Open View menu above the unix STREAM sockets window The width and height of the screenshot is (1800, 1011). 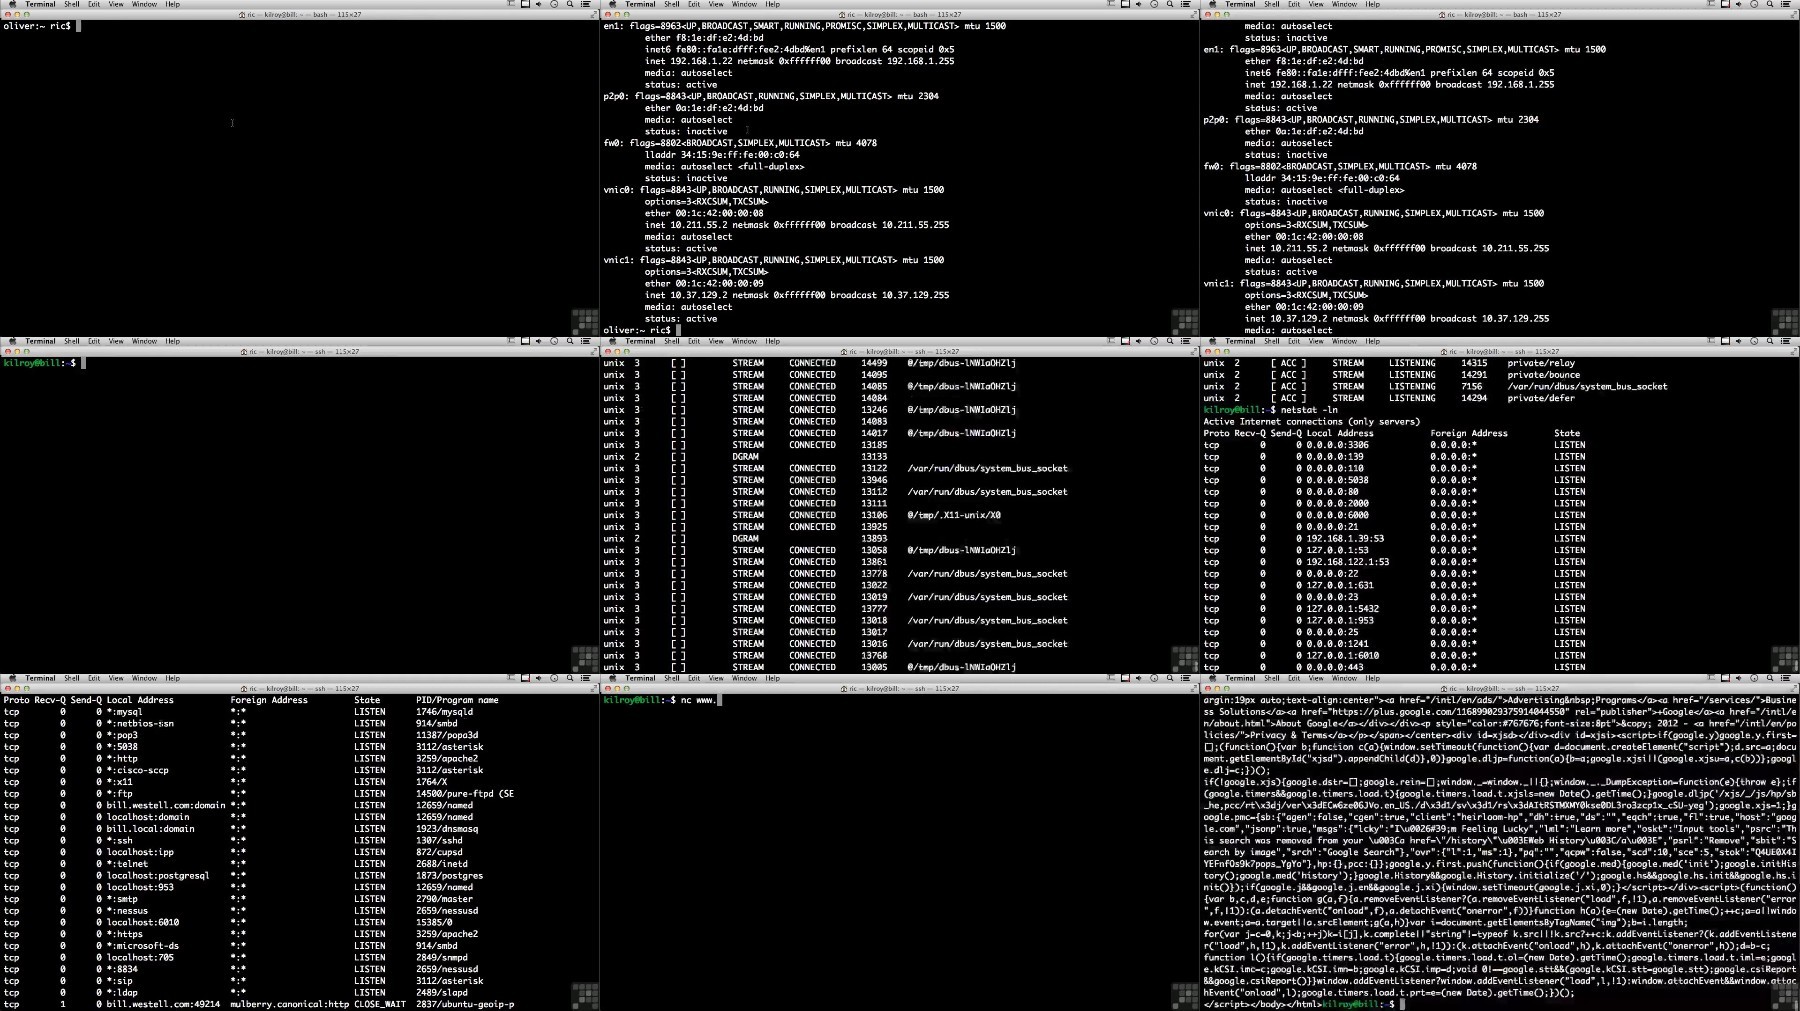716,341
